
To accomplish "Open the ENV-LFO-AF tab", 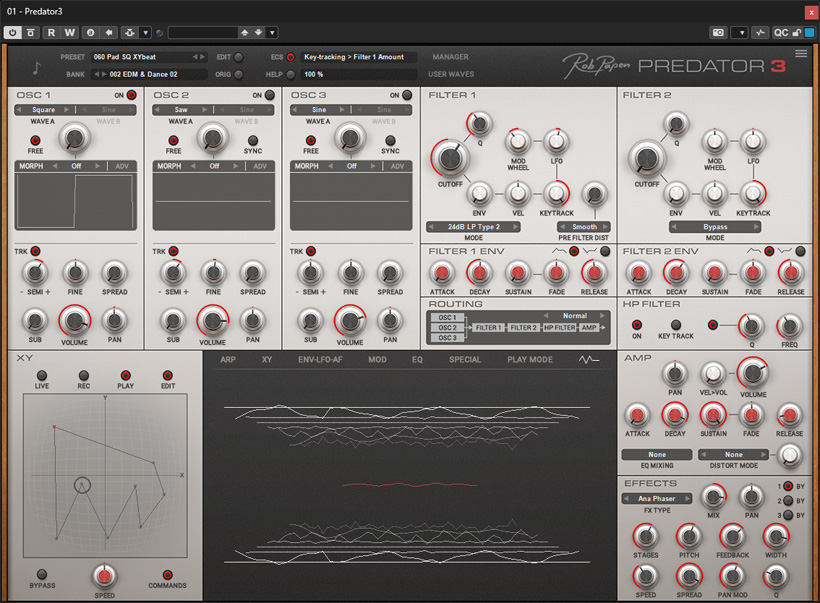I will click(x=320, y=360).
